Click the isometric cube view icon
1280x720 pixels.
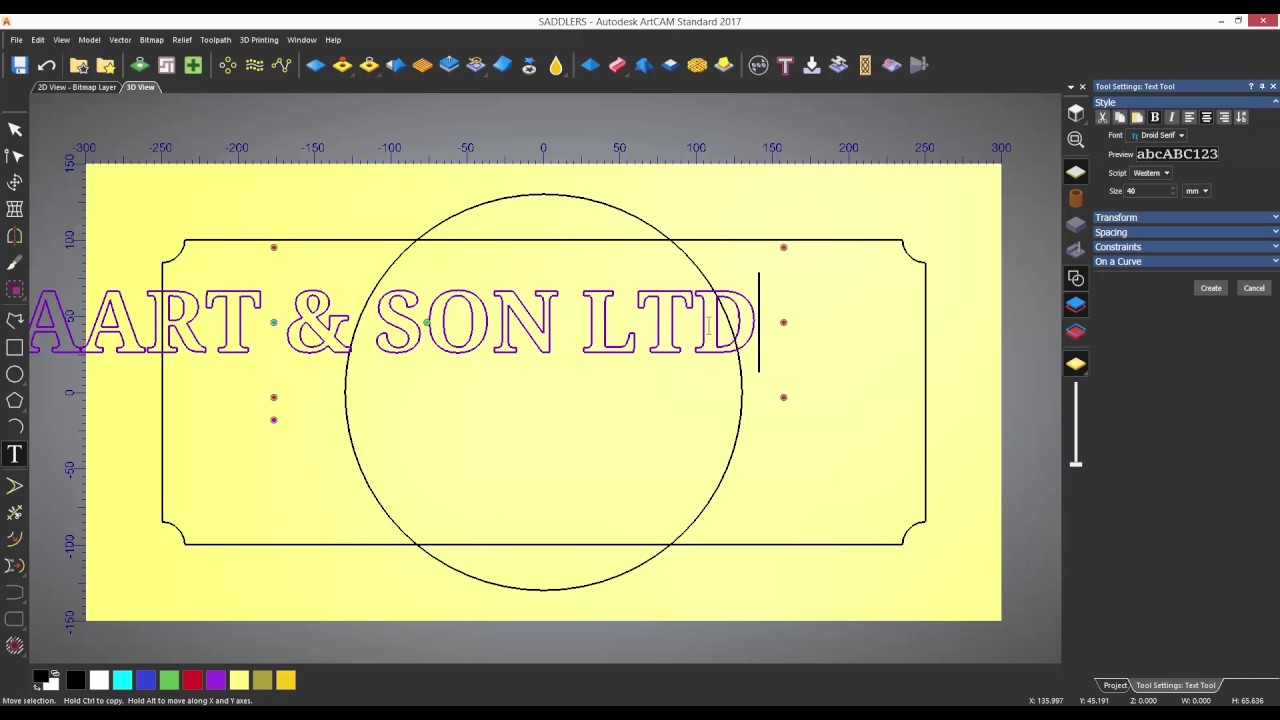coord(1076,113)
